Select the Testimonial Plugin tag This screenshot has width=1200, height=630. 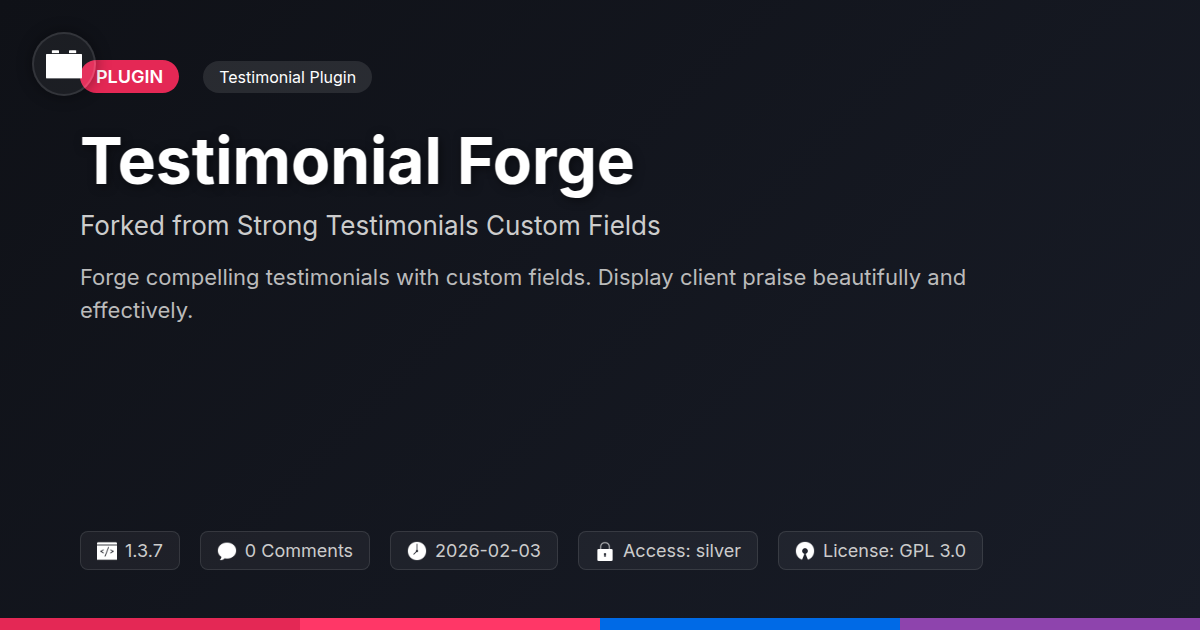(287, 77)
